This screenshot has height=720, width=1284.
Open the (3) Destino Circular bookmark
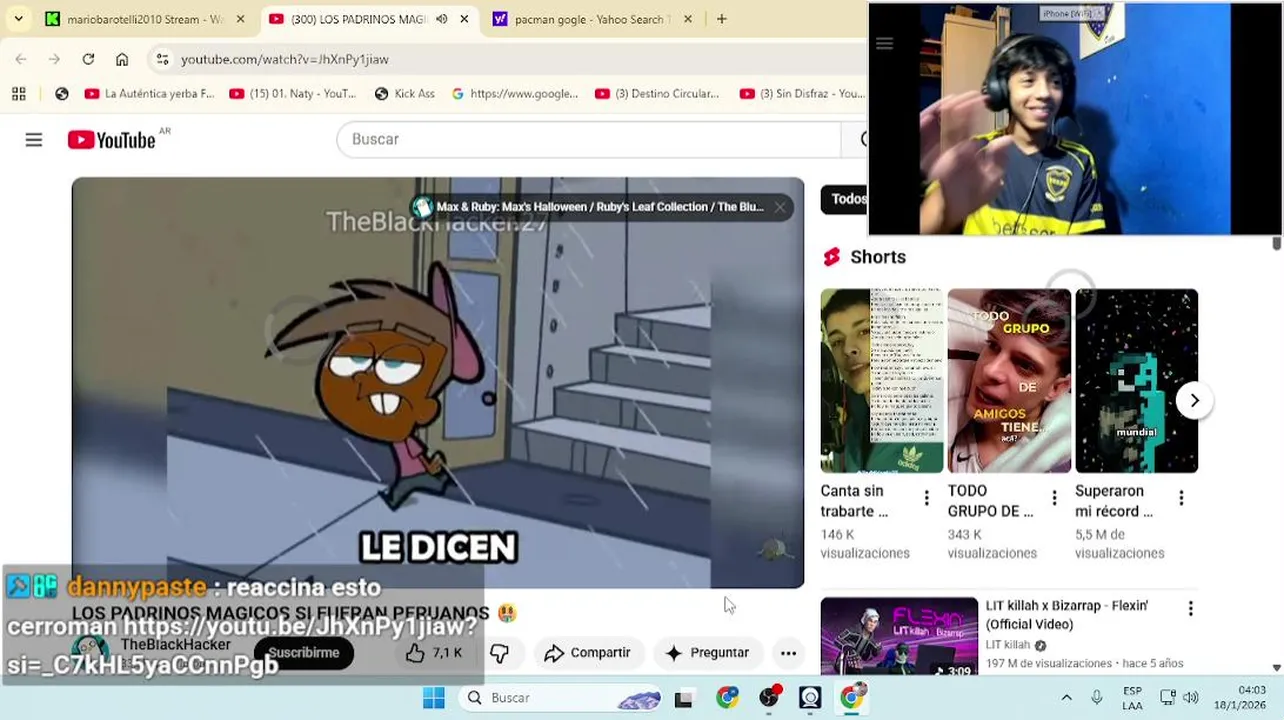(658, 93)
